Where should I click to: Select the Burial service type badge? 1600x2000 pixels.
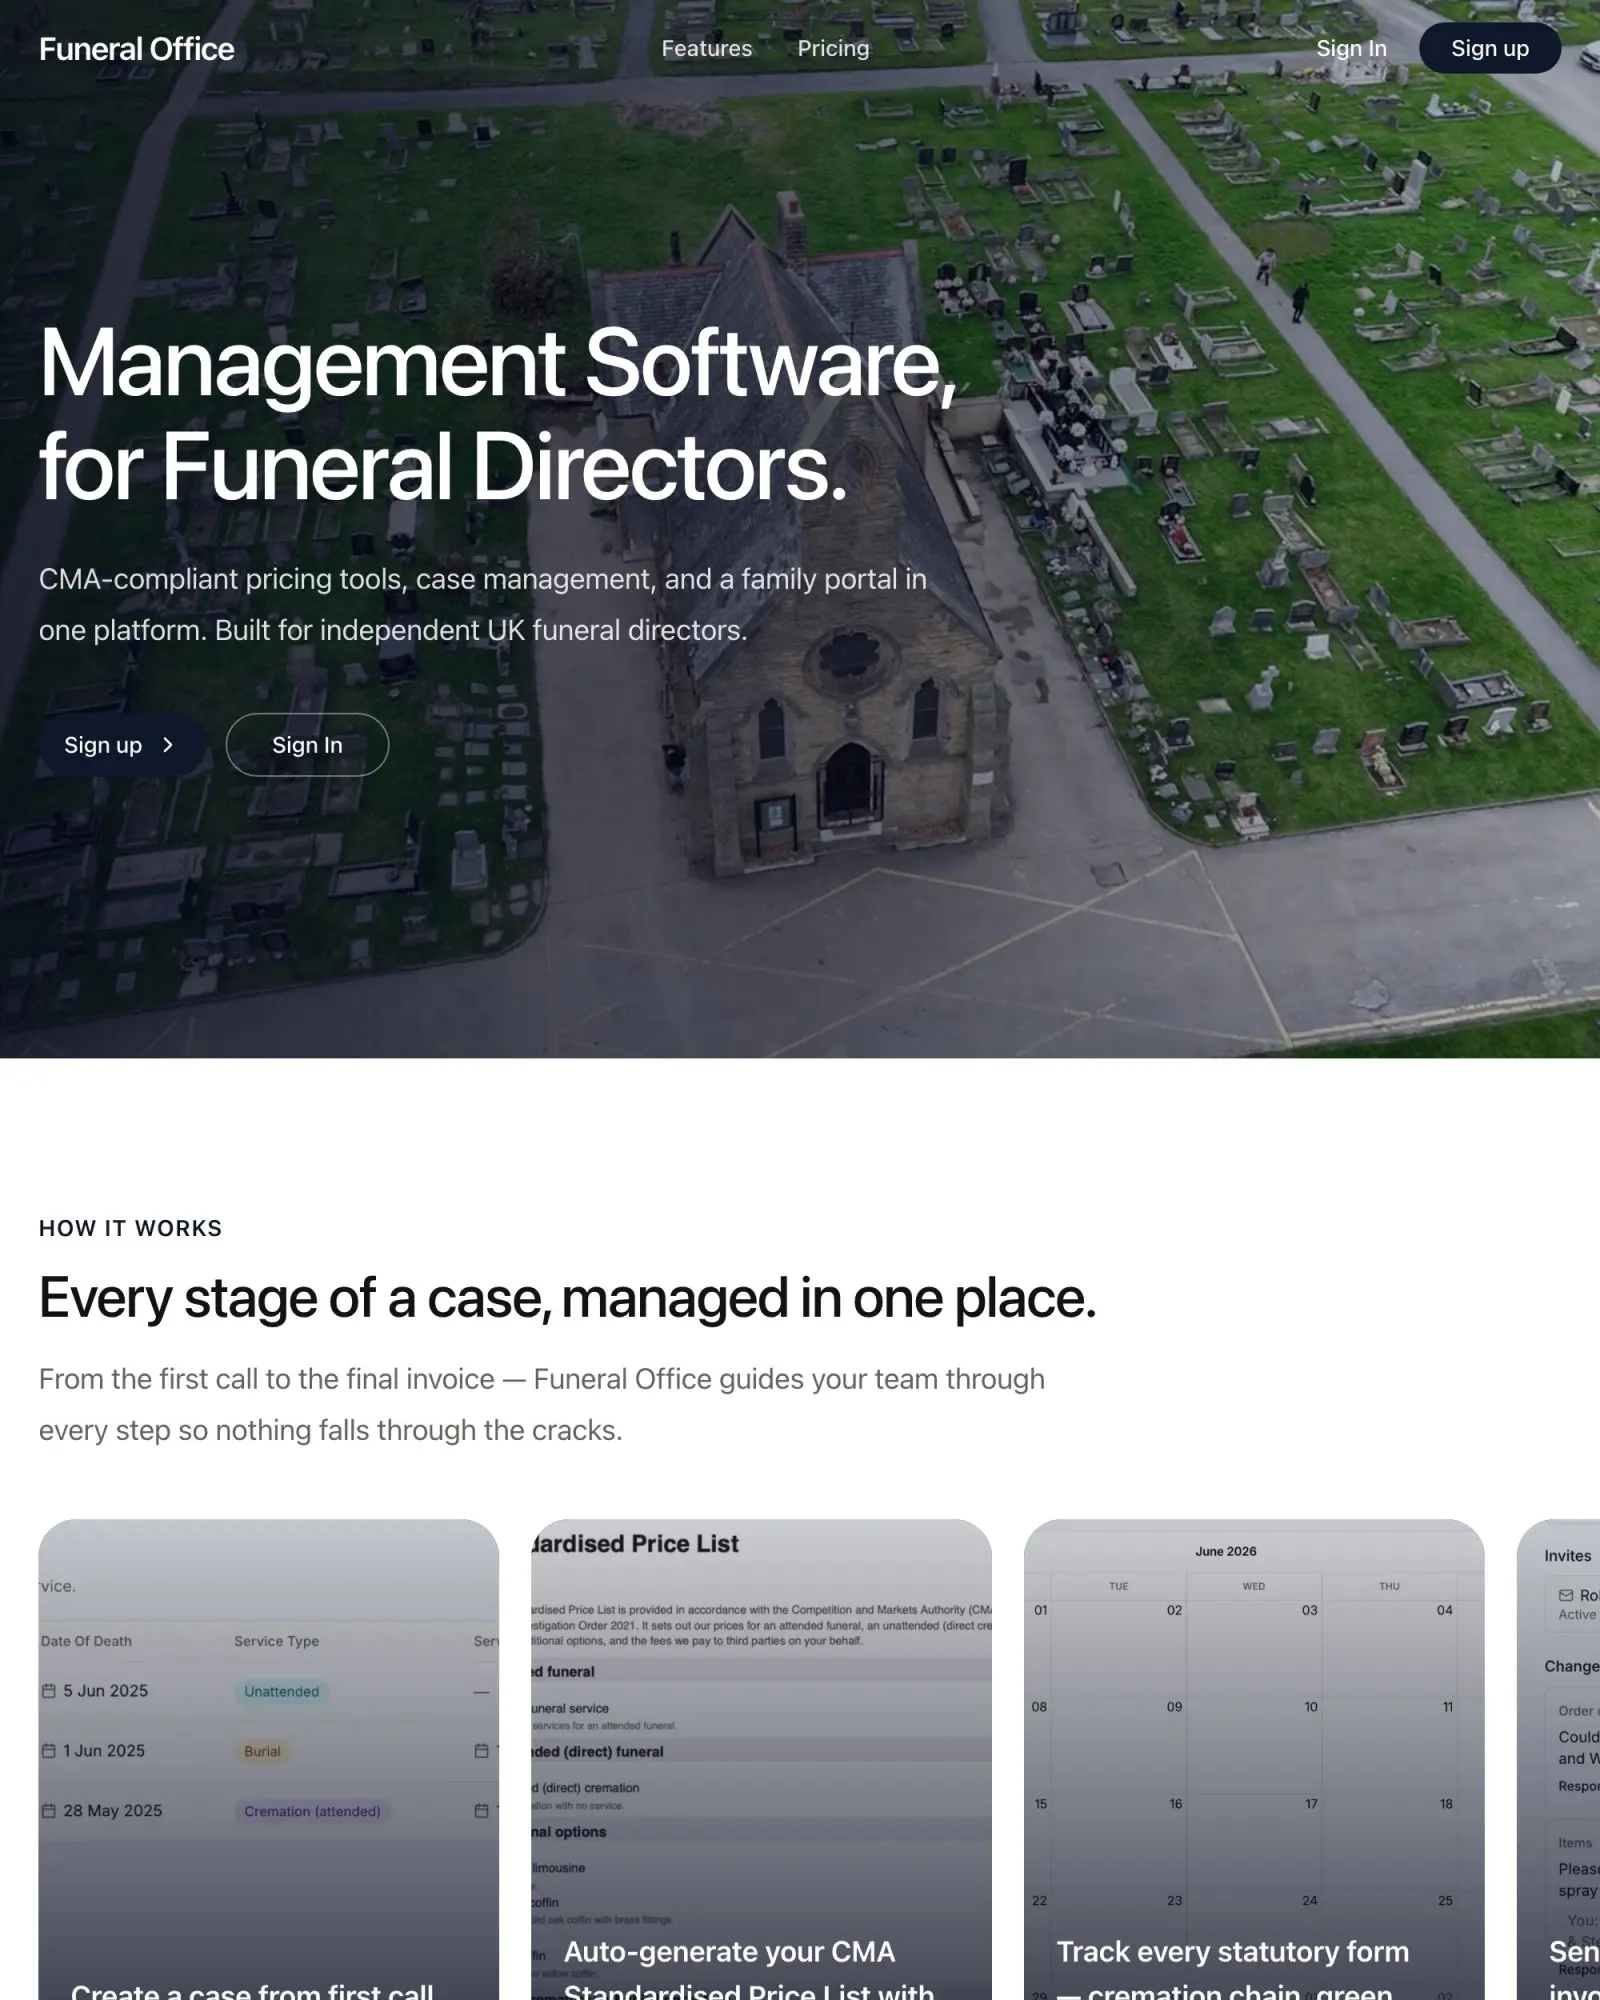click(262, 1751)
